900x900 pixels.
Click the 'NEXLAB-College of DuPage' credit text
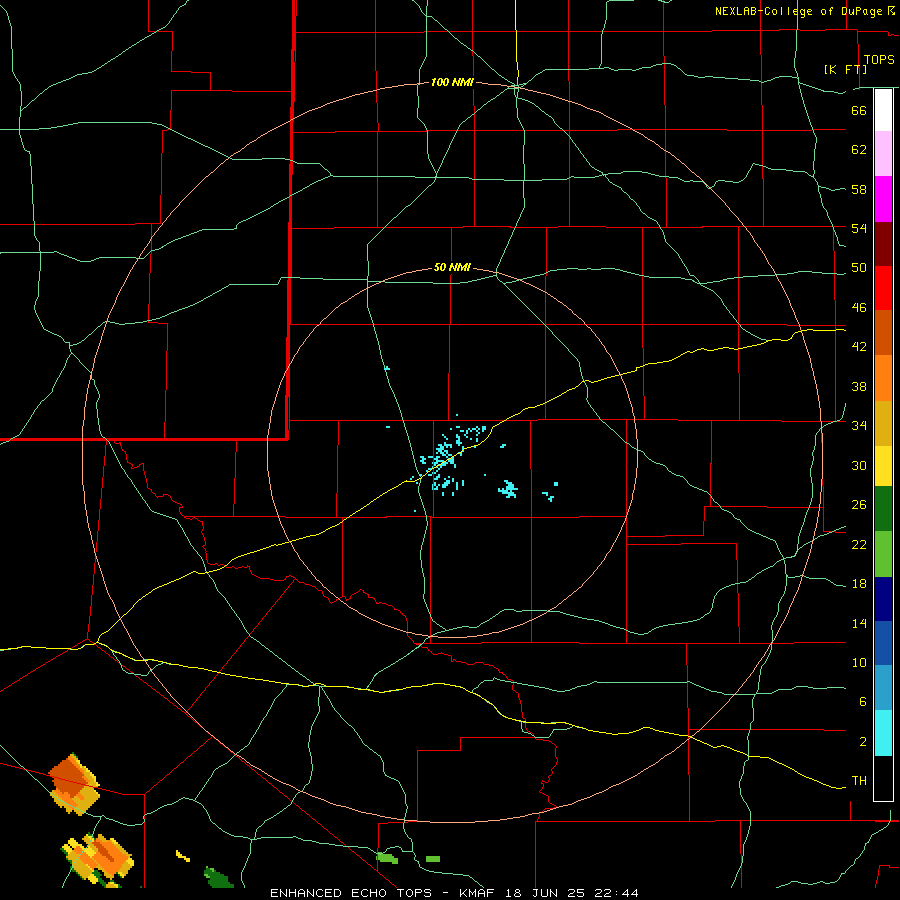coord(798,11)
